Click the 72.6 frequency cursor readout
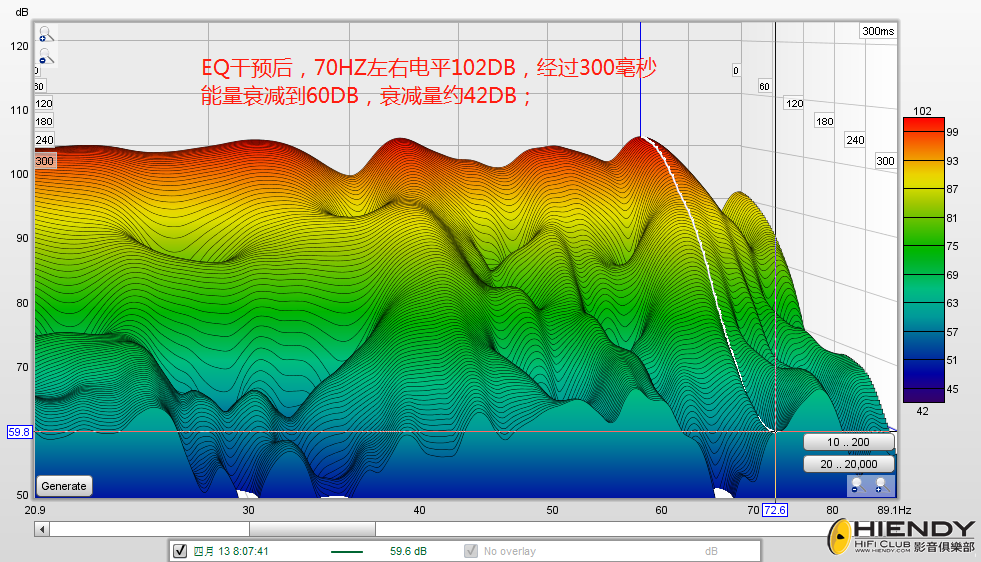981x562 pixels. 775,510
